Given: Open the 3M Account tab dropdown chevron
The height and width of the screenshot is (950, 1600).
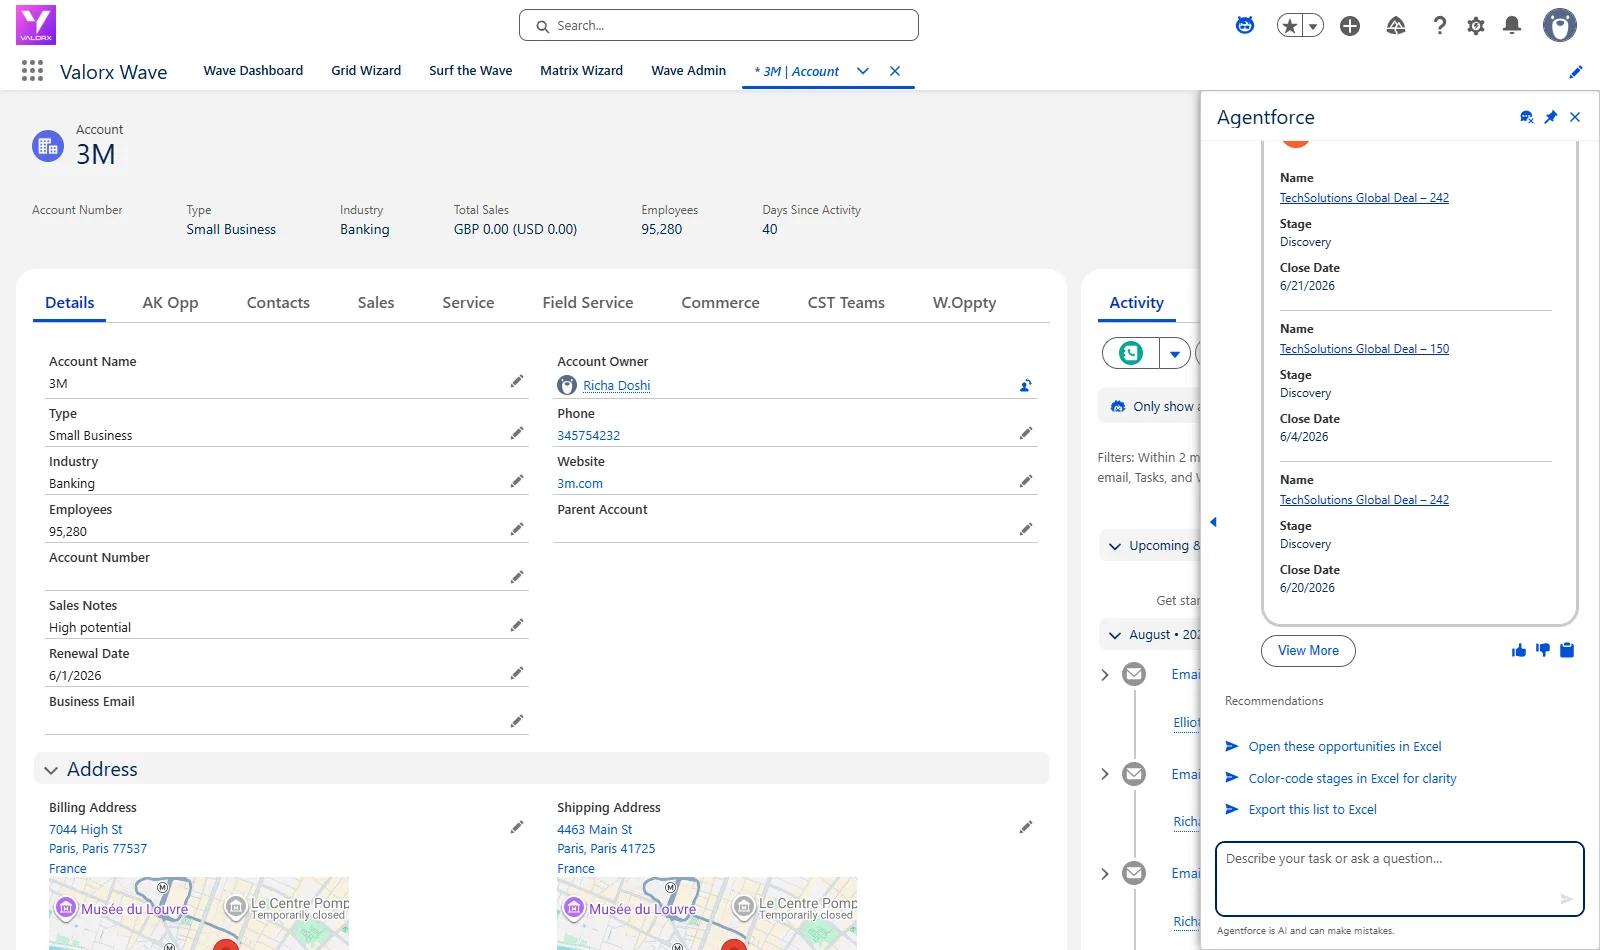Looking at the screenshot, I should 863,71.
